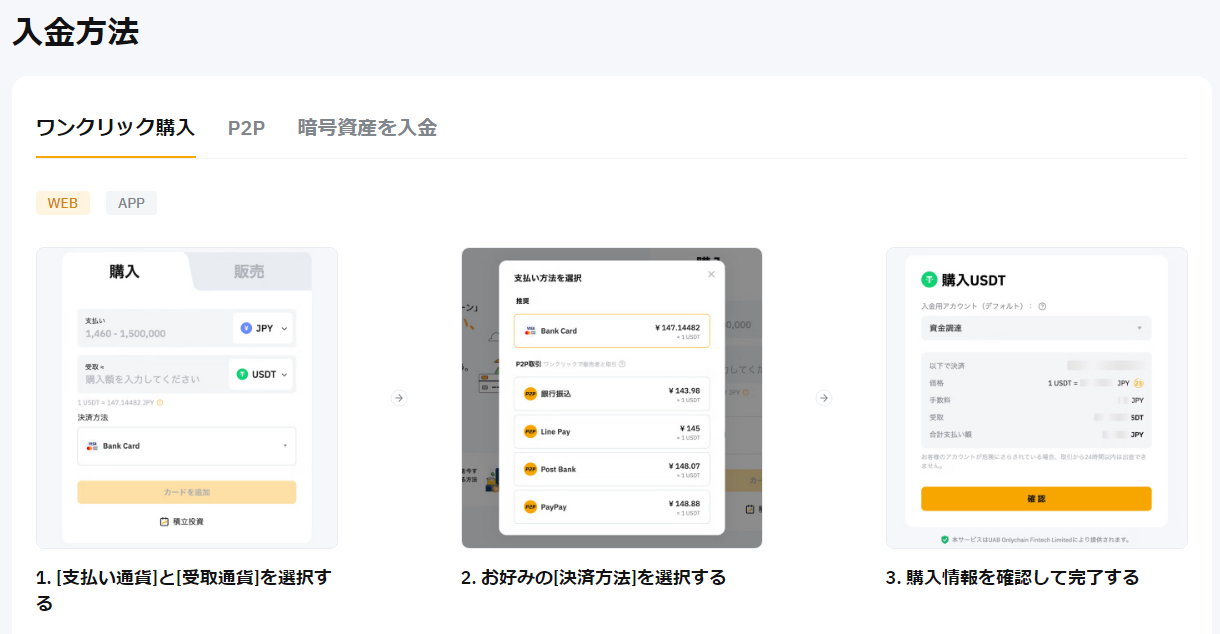This screenshot has width=1220, height=634.
Task: Select the 暗号資産を入金 tab
Action: (x=367, y=128)
